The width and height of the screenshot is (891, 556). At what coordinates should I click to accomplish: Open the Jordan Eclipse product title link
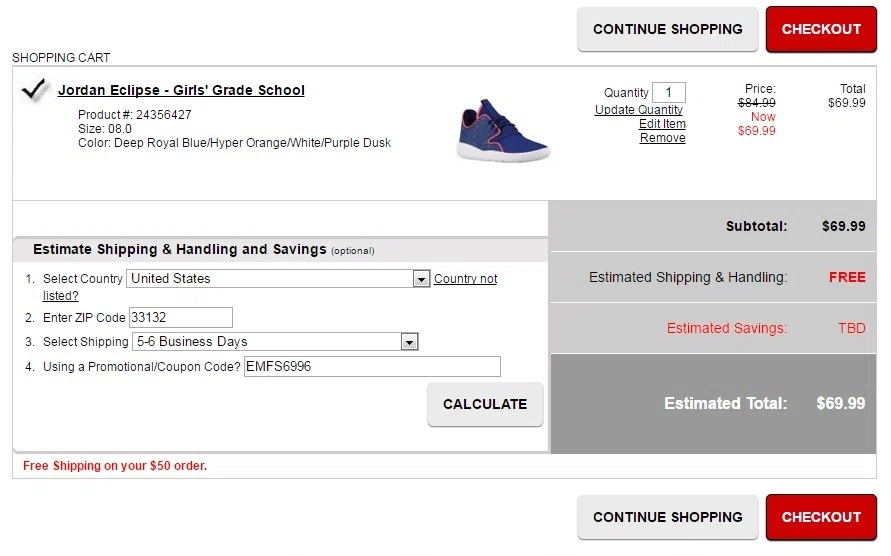click(x=181, y=90)
